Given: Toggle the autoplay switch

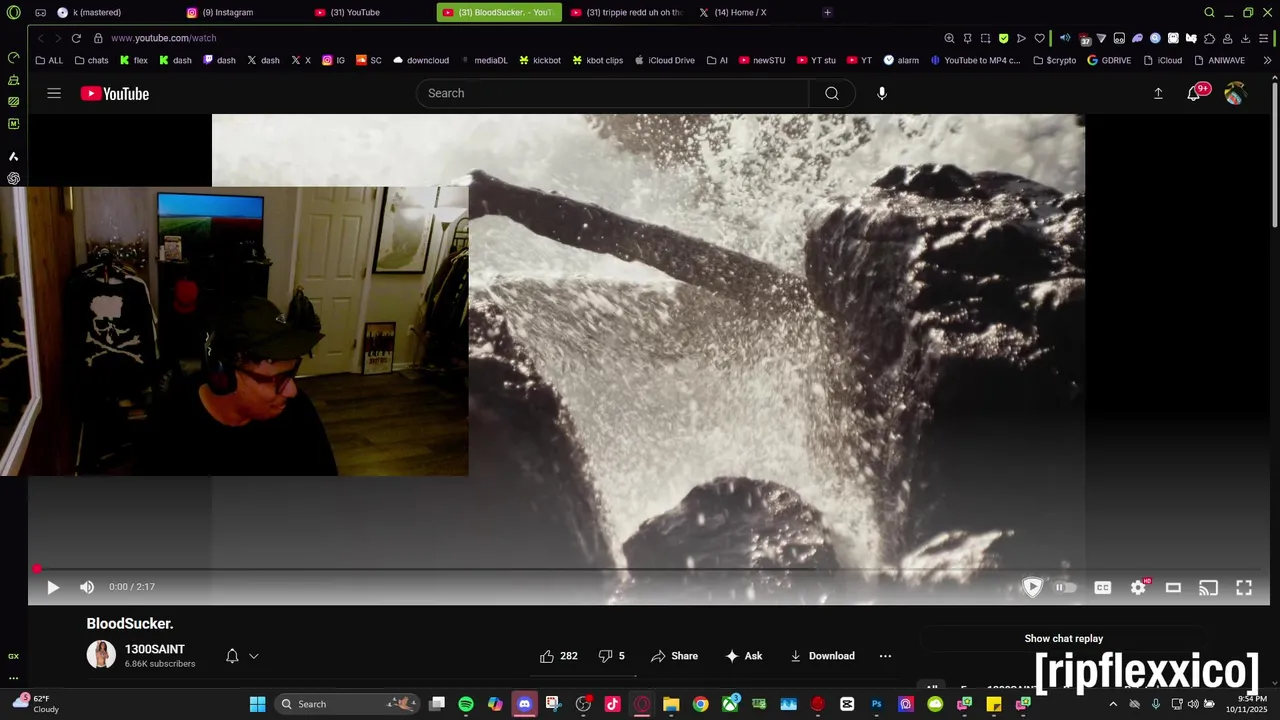Looking at the screenshot, I should (x=1065, y=588).
